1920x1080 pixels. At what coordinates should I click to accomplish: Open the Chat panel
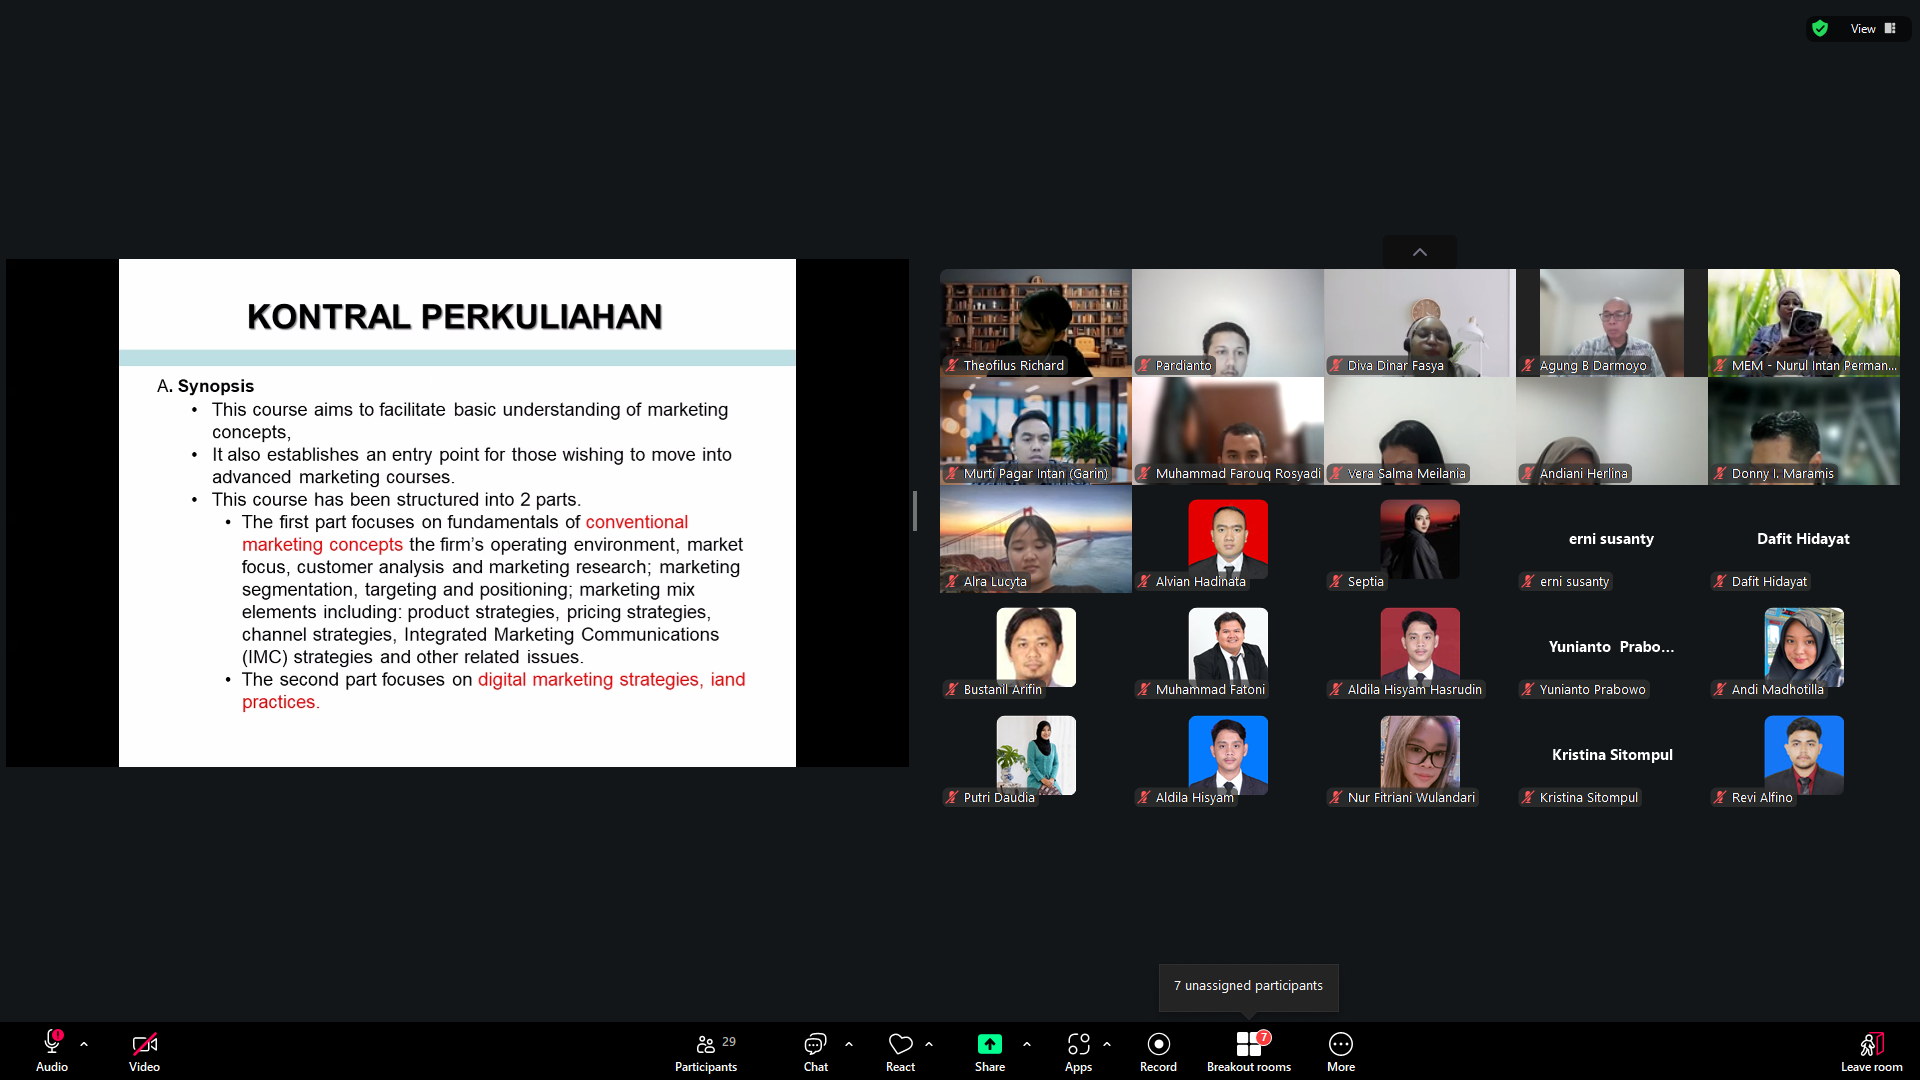816,1051
